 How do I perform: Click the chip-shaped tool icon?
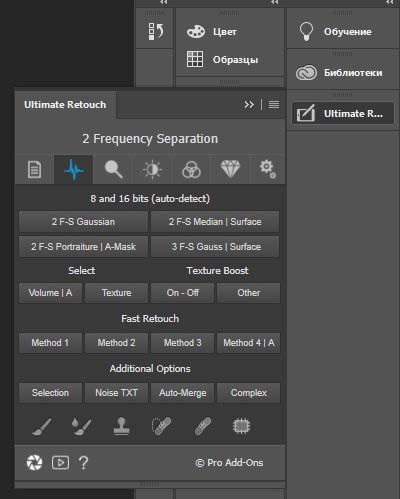coord(241,426)
